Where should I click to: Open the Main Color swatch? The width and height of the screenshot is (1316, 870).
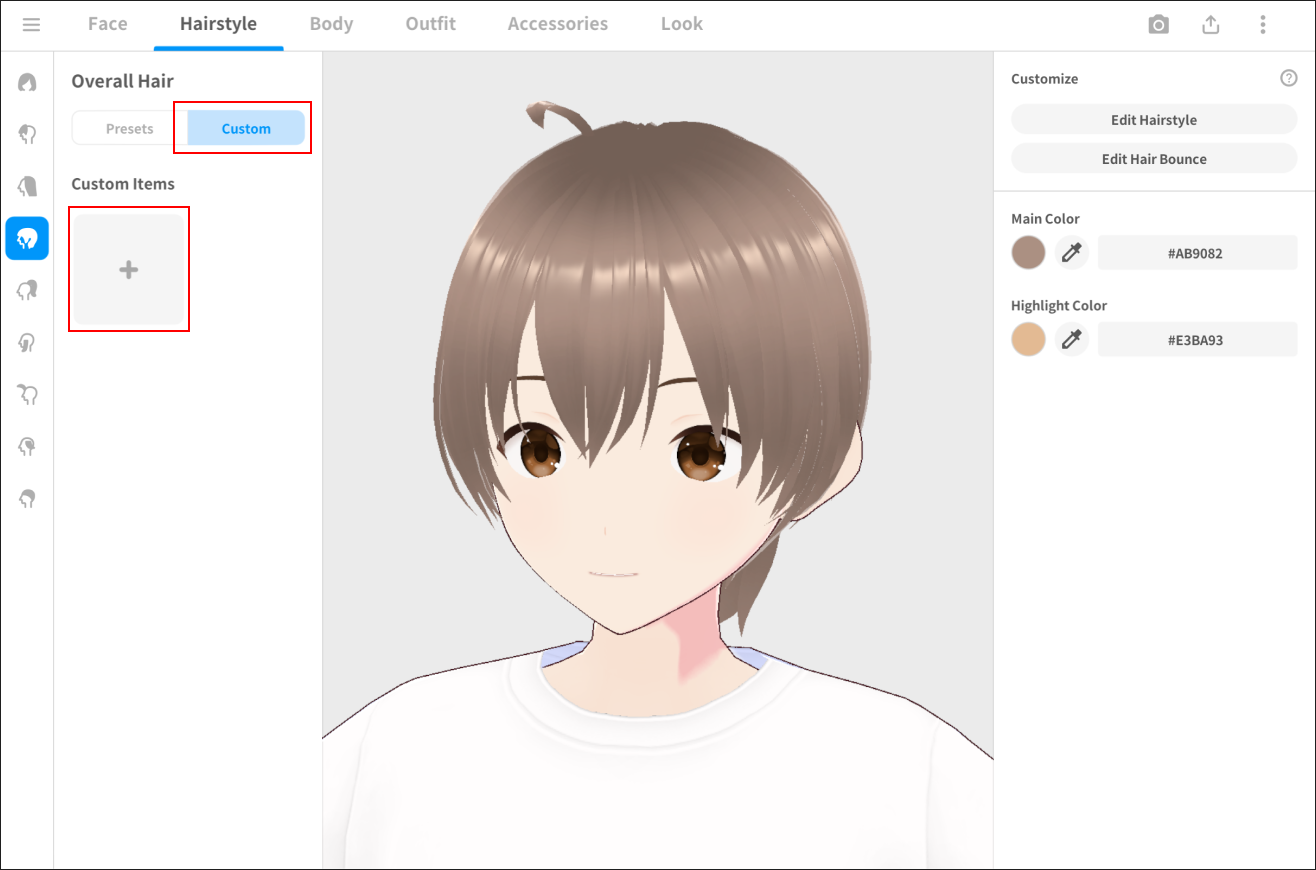[x=1028, y=253]
